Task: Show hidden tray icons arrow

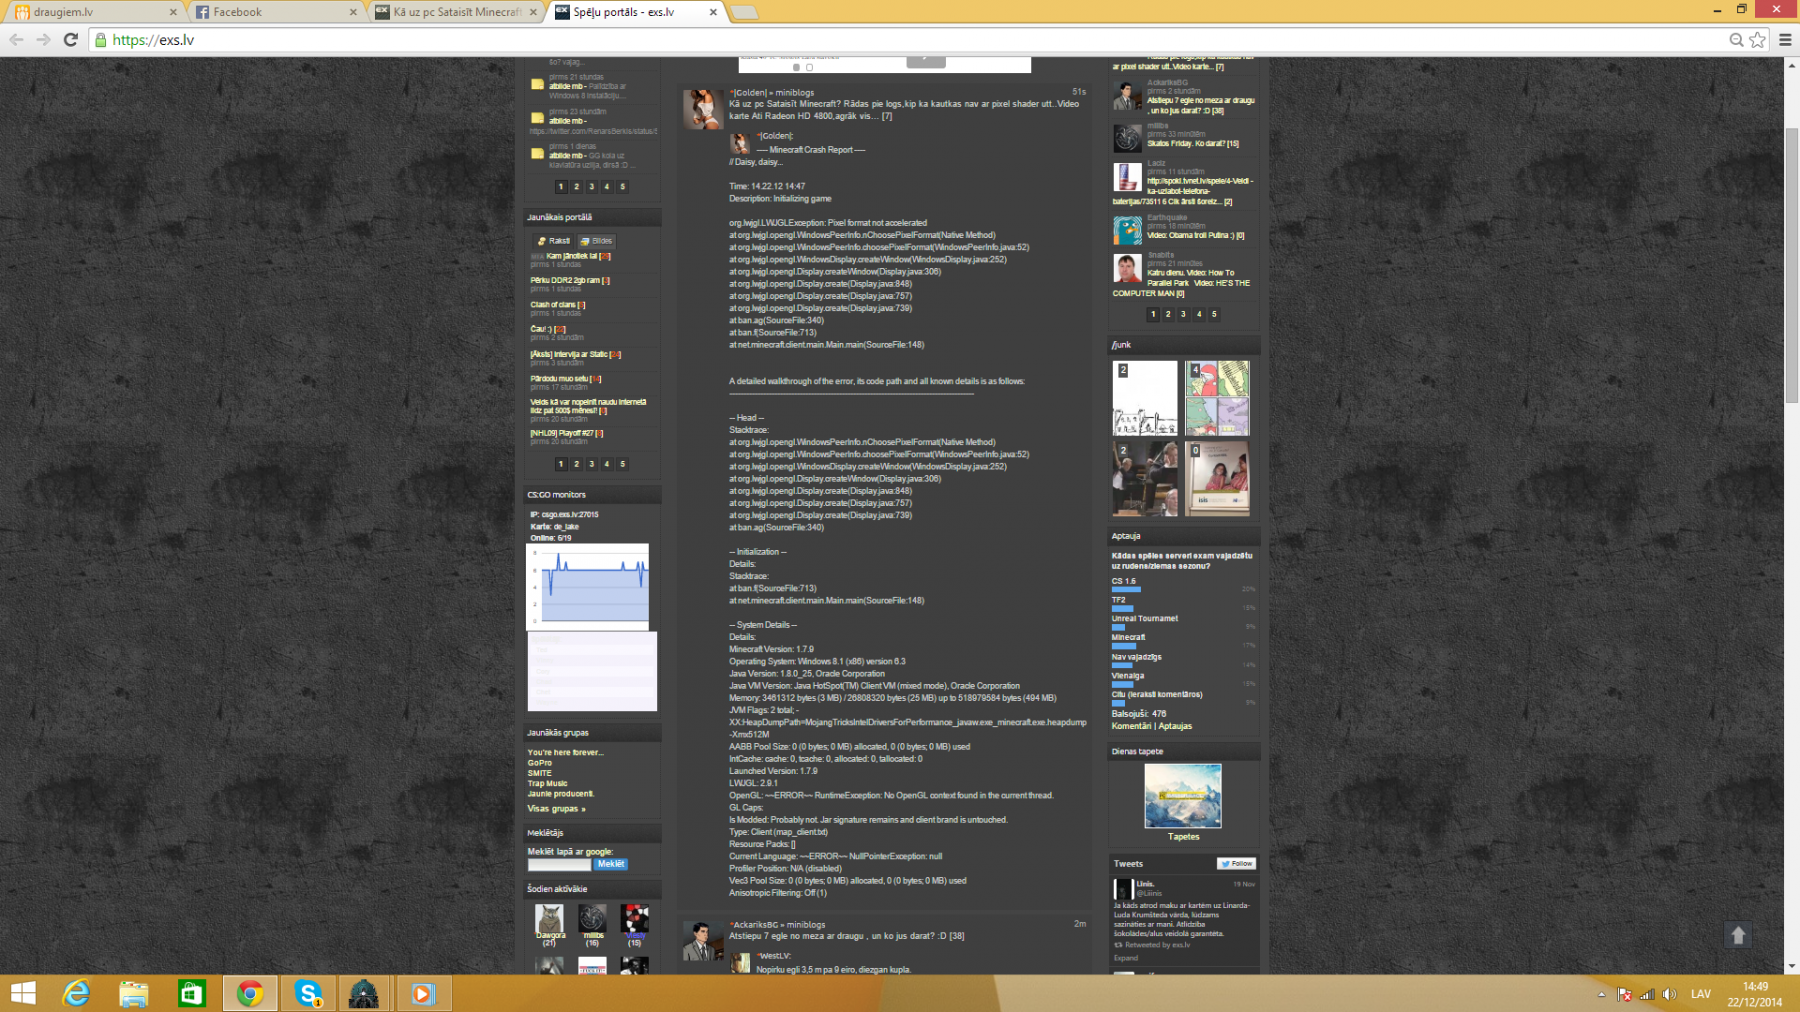Action: pyautogui.click(x=1602, y=994)
